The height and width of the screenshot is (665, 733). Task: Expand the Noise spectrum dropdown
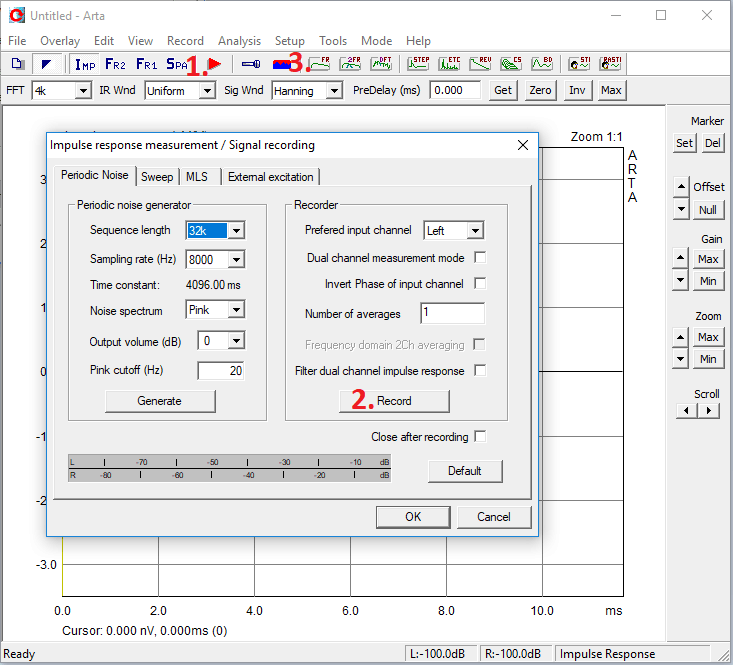(x=235, y=310)
